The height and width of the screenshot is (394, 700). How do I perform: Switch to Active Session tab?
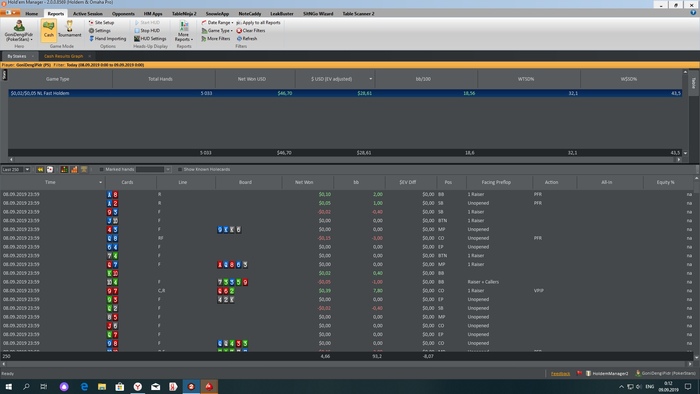pos(88,13)
